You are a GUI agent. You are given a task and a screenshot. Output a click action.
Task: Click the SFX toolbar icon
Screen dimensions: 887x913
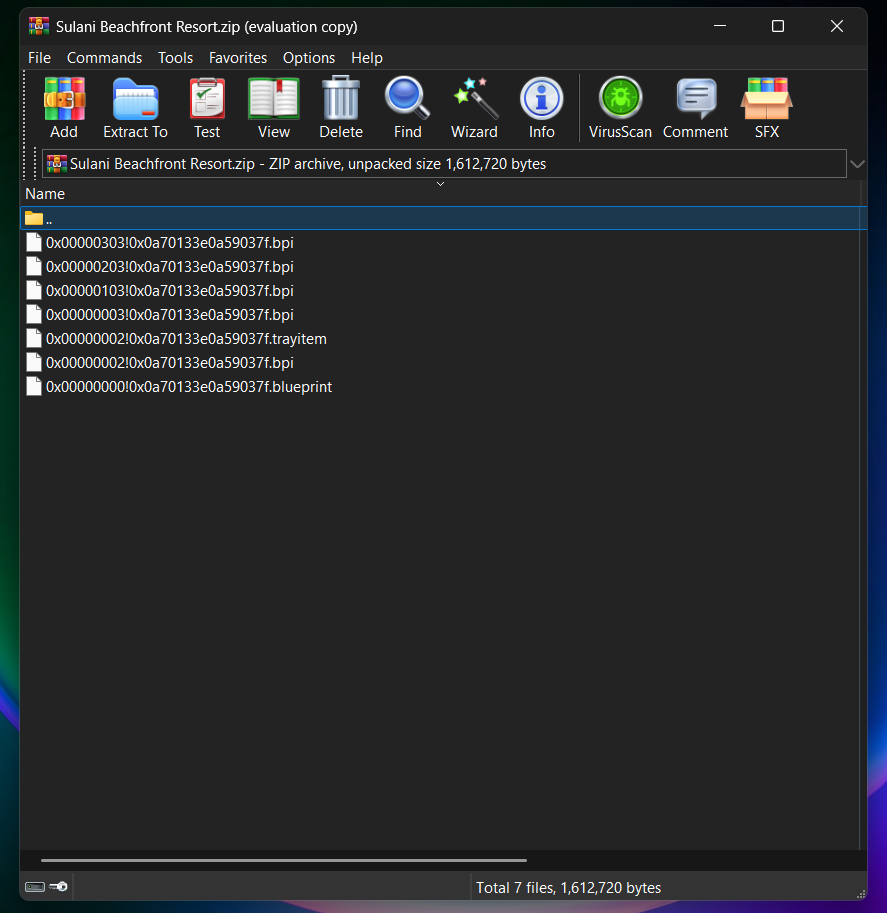point(766,108)
